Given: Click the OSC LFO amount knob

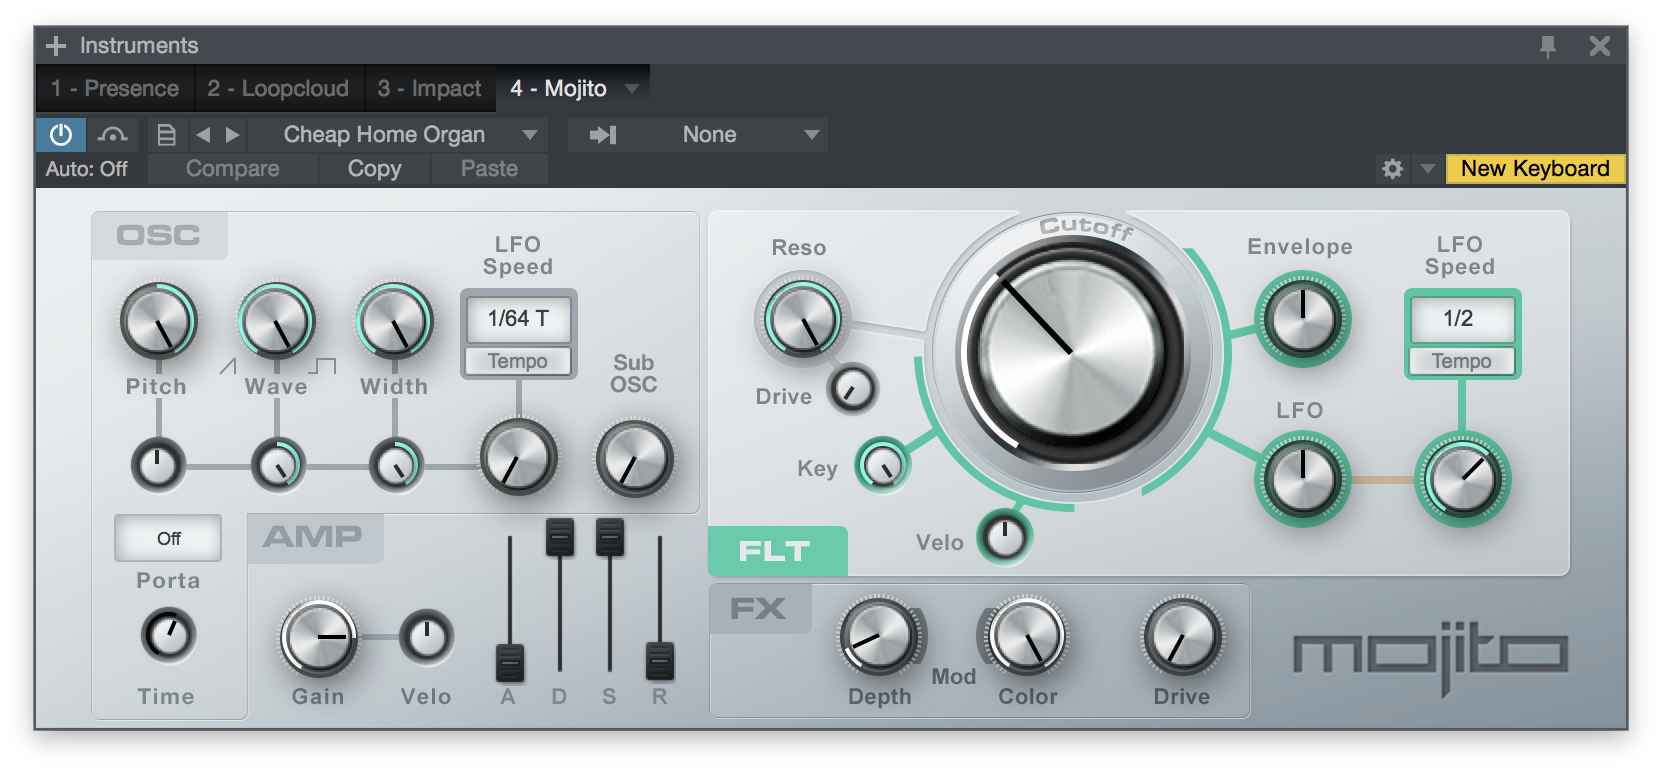Looking at the screenshot, I should (518, 457).
